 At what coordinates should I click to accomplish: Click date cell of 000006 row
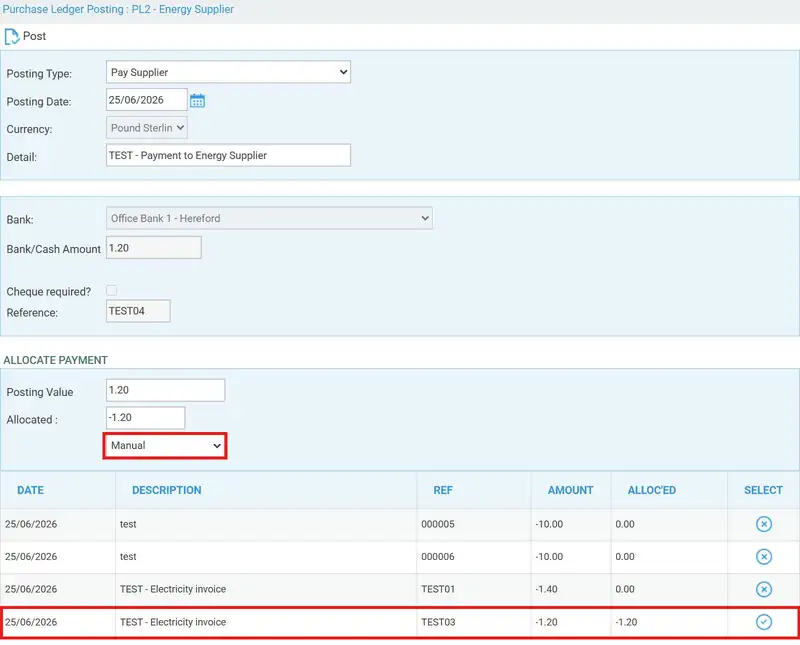pos(31,557)
